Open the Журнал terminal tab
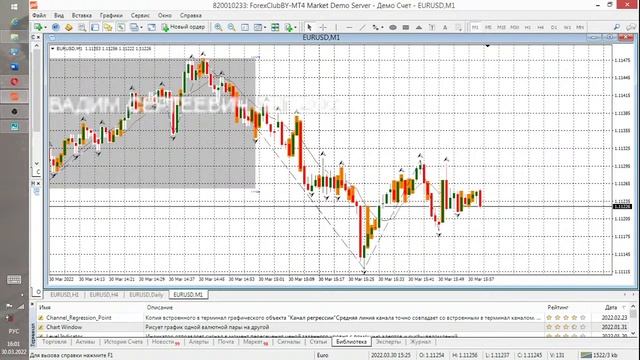The height and width of the screenshot is (360, 640). click(420, 342)
